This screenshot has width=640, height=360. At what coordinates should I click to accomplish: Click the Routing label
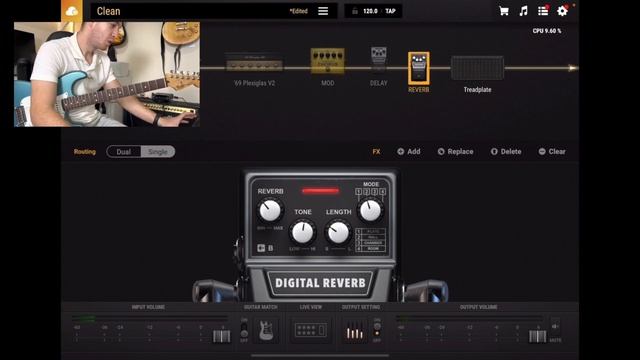(84, 152)
